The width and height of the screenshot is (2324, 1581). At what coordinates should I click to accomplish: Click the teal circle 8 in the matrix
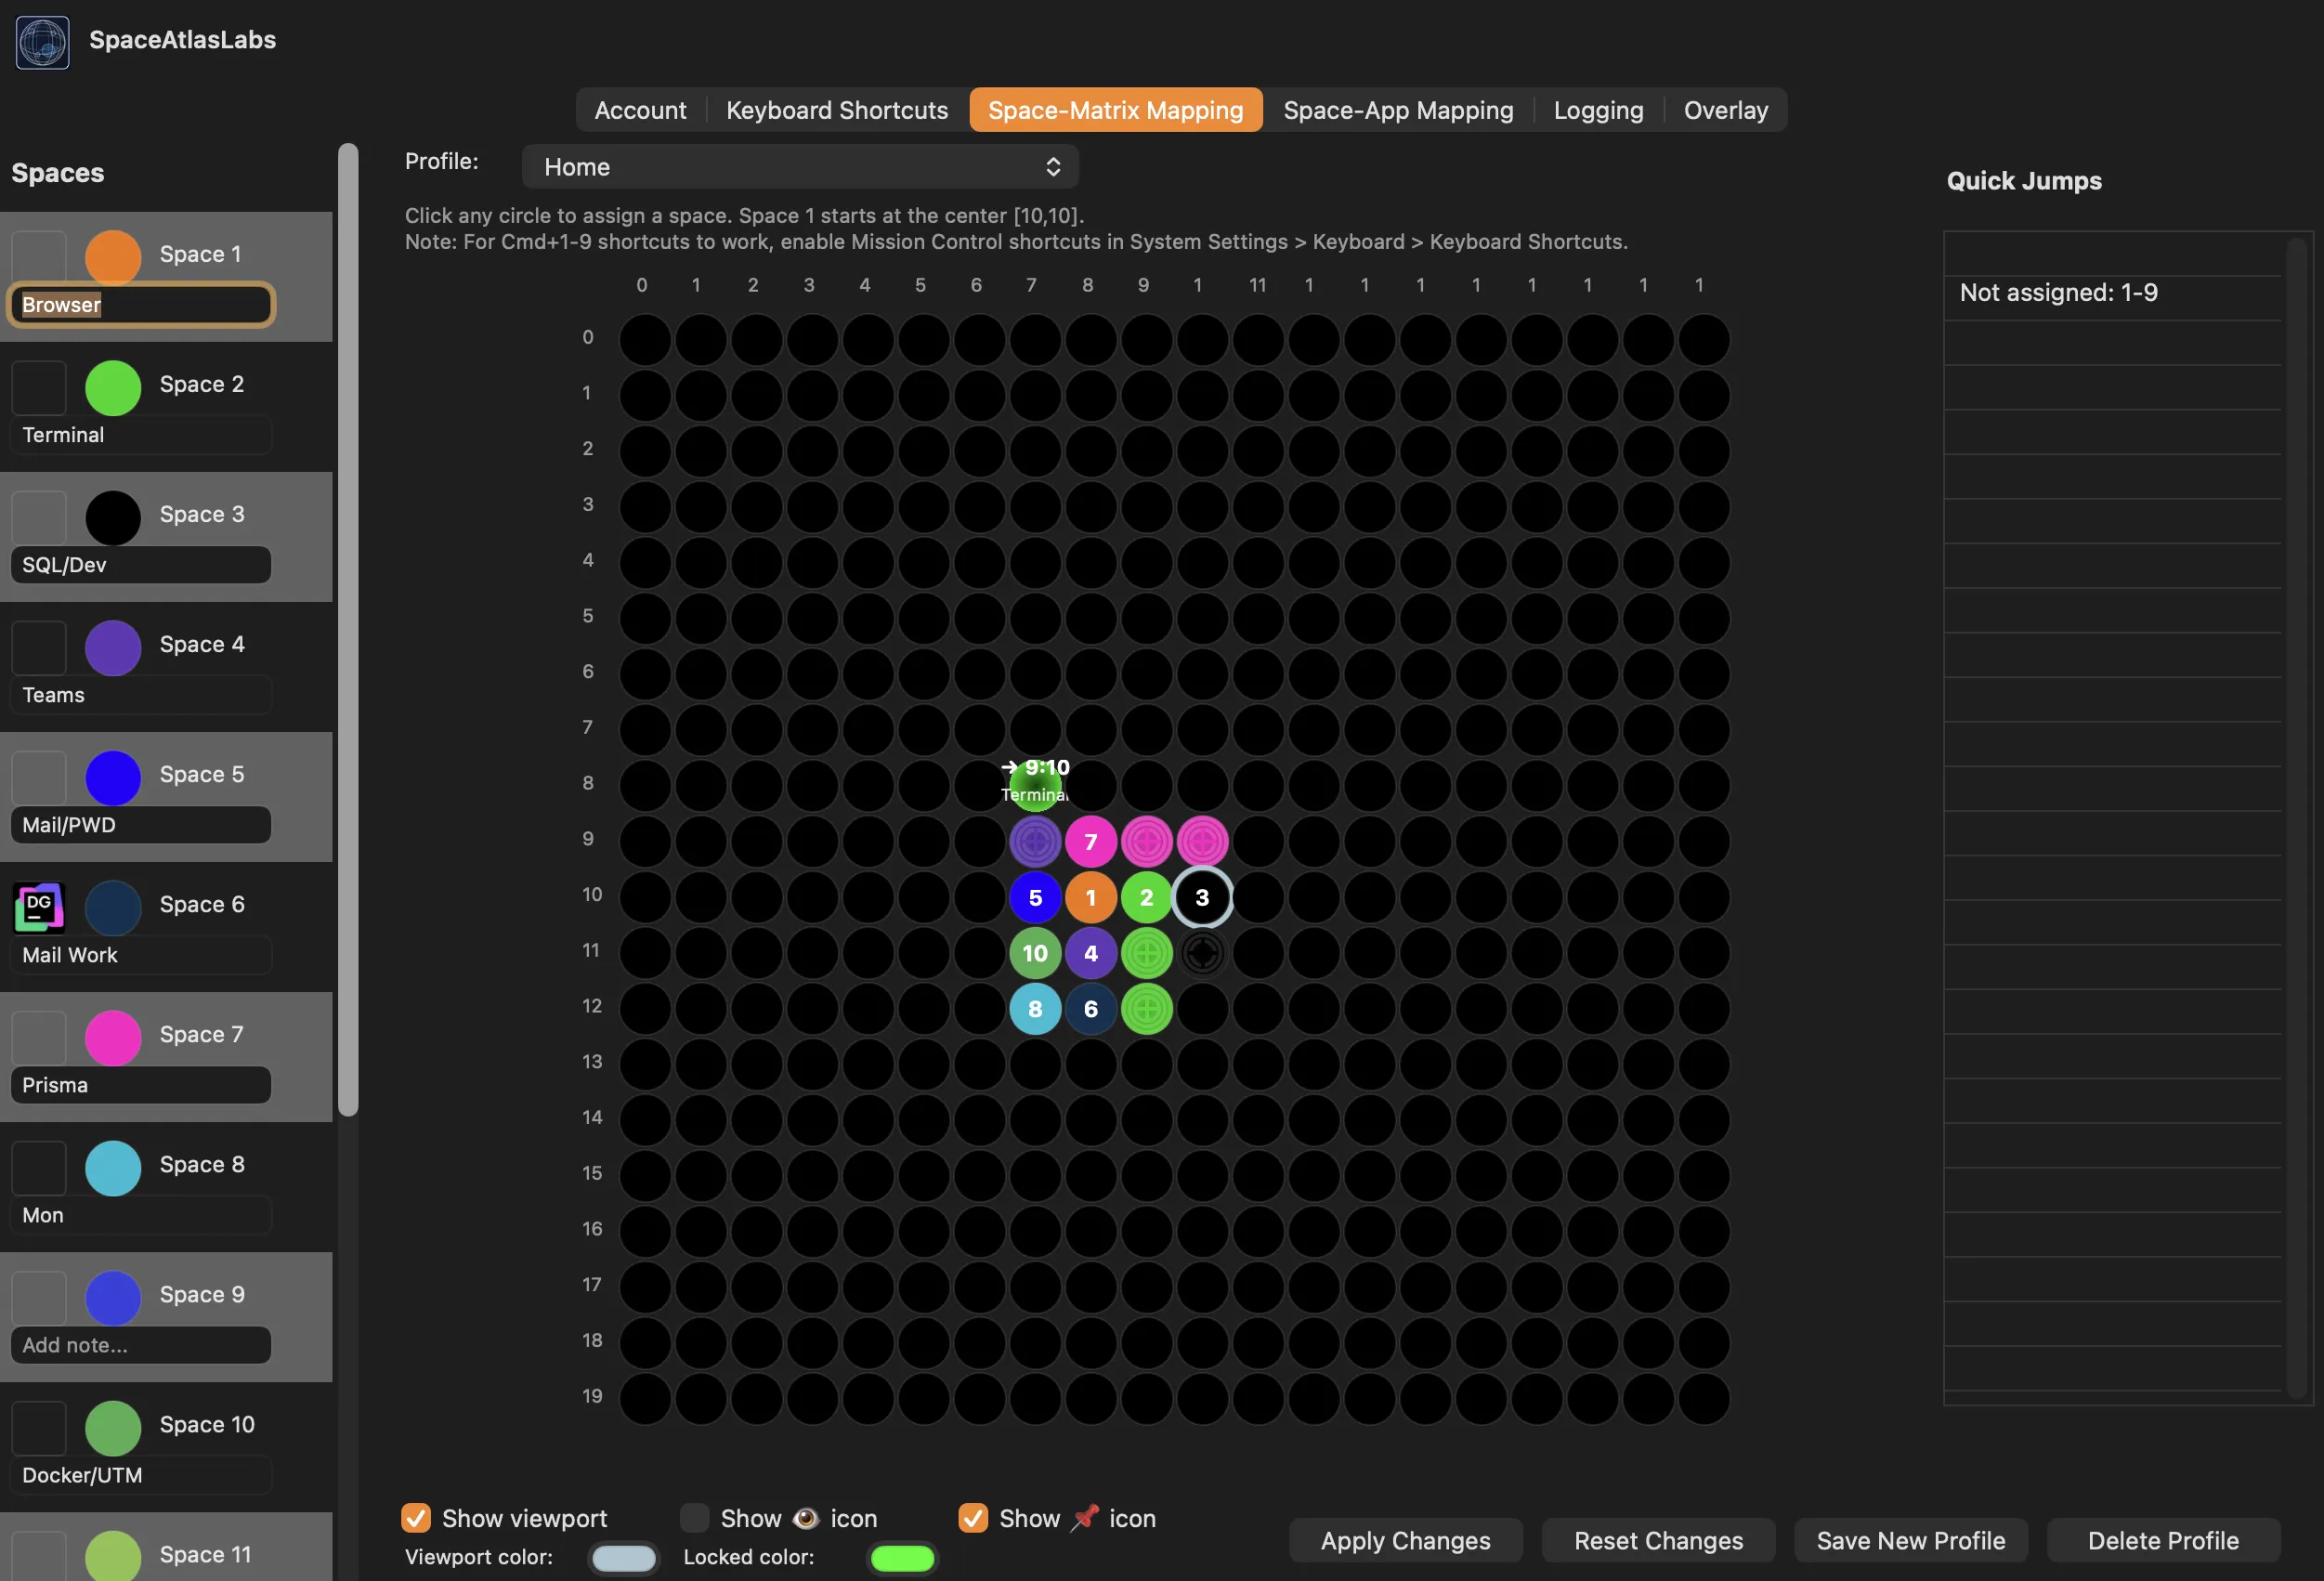pos(1035,1009)
